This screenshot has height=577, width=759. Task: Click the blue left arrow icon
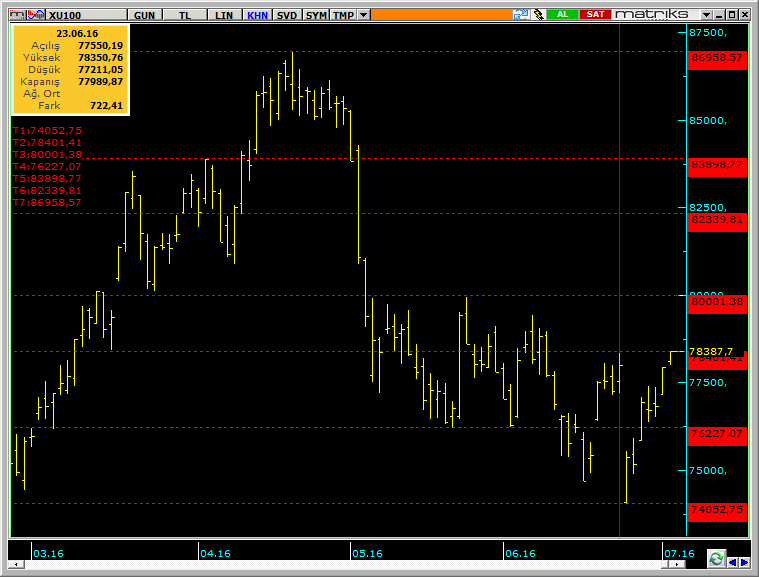pos(733,562)
